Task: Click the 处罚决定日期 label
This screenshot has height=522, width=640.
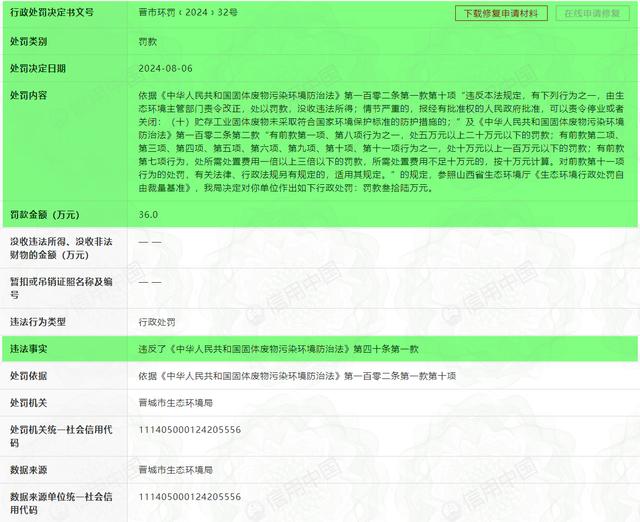Action: click(x=38, y=68)
